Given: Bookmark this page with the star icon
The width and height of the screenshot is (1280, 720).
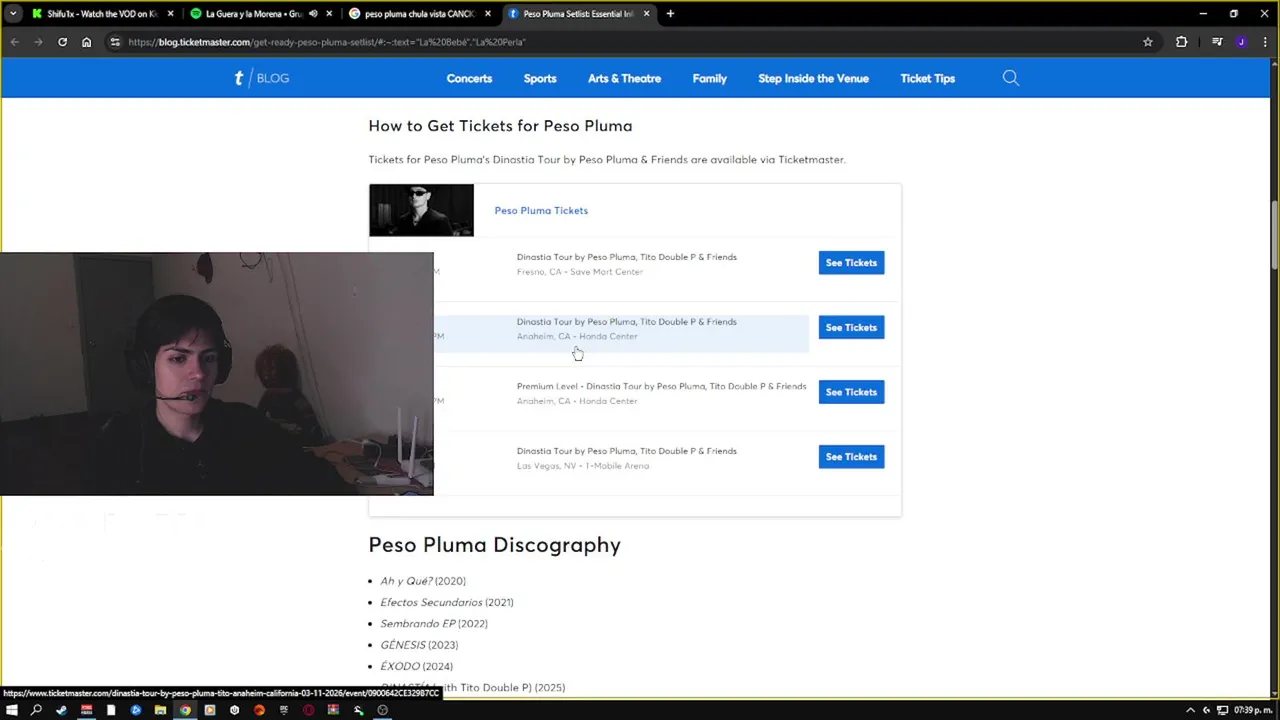Looking at the screenshot, I should 1148,42.
